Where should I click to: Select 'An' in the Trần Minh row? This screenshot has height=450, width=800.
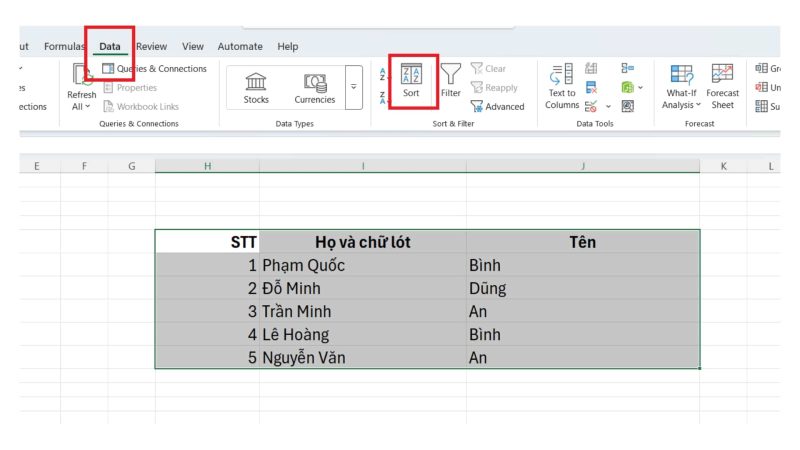(583, 311)
